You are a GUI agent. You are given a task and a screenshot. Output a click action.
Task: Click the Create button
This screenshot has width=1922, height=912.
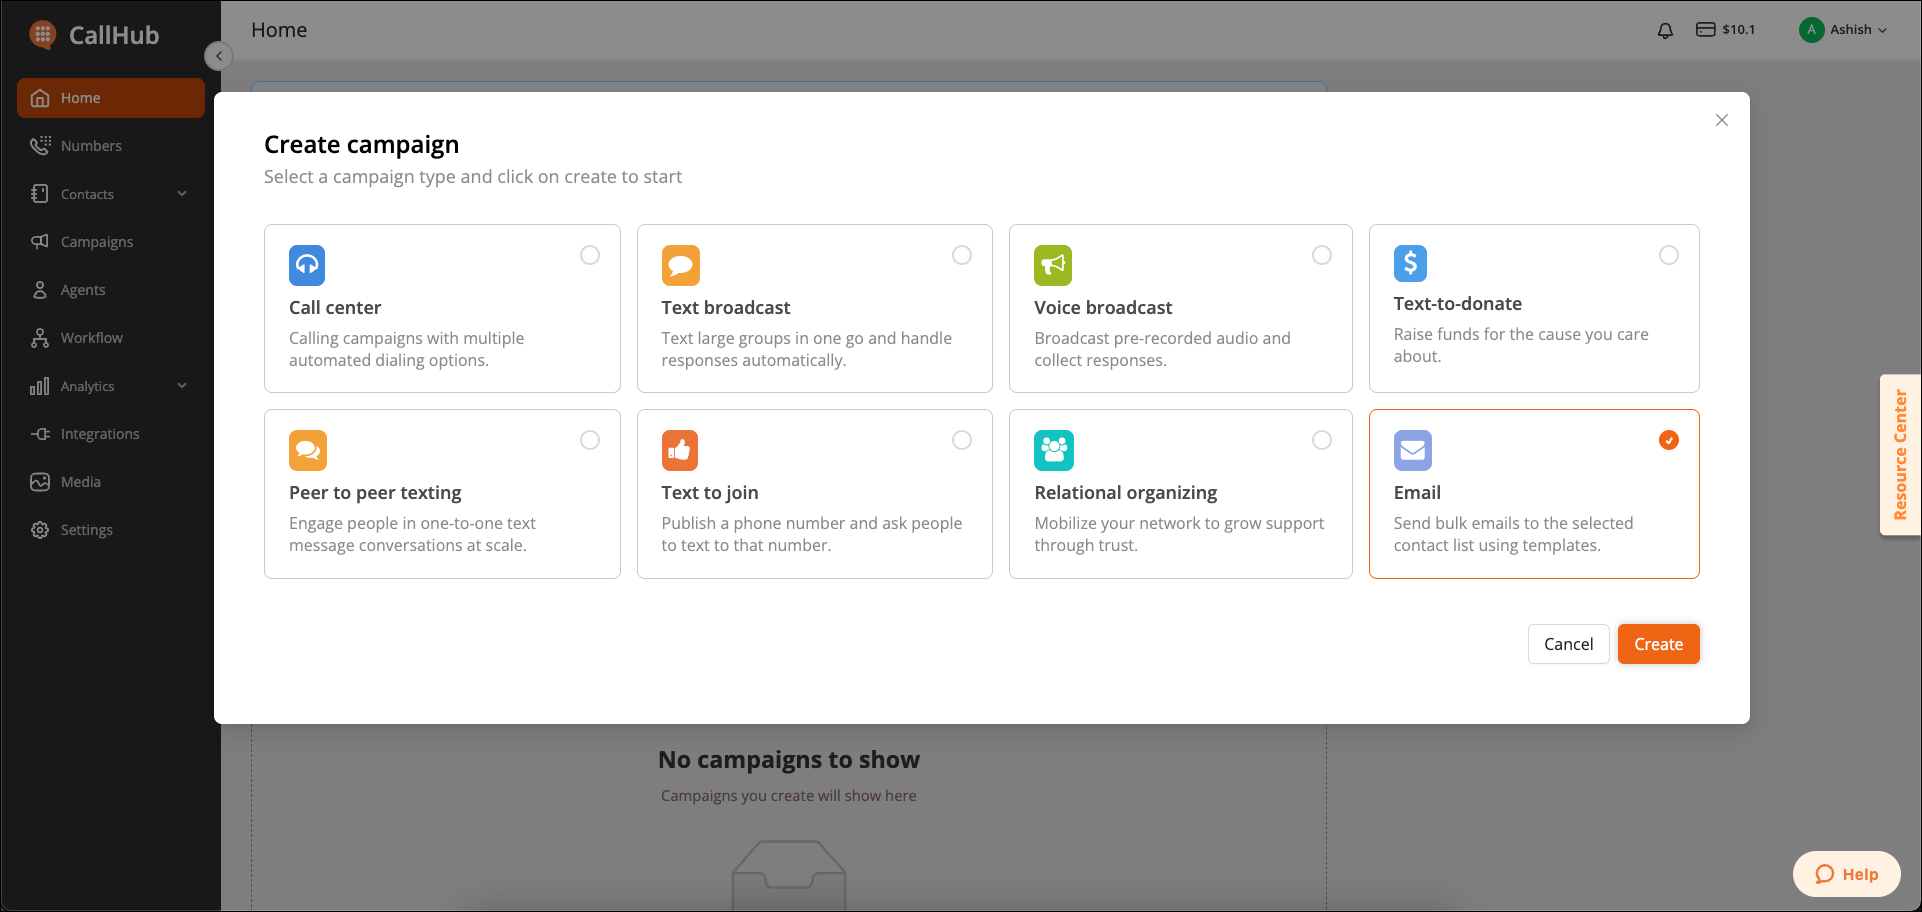pos(1658,644)
